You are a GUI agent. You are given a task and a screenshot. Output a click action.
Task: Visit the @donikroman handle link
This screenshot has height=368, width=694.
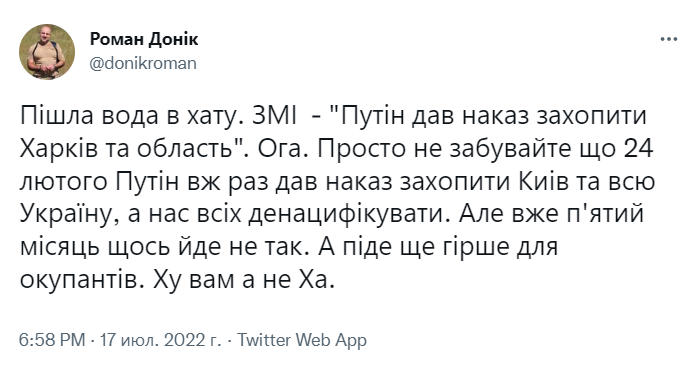pyautogui.click(x=143, y=63)
